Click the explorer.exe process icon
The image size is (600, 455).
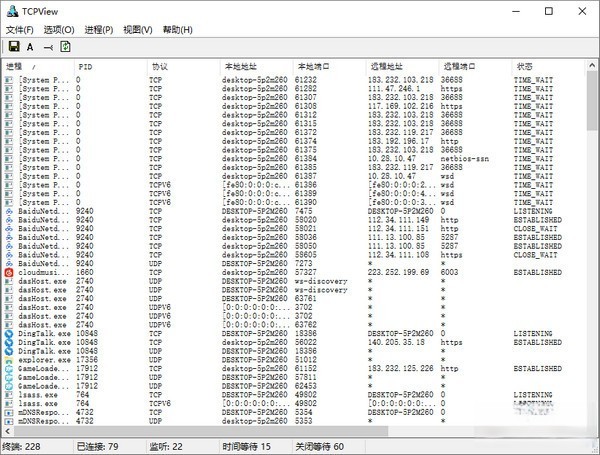(x=9, y=360)
